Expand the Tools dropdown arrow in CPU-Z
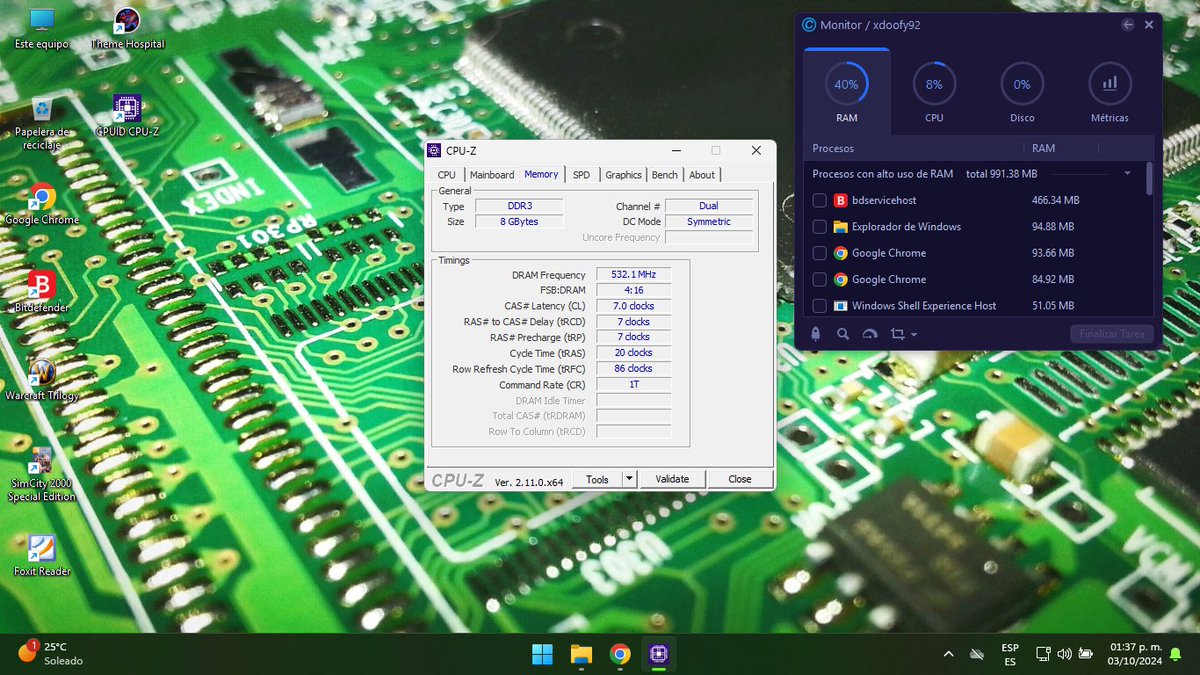Screen dimensions: 1200x675 click(629, 479)
